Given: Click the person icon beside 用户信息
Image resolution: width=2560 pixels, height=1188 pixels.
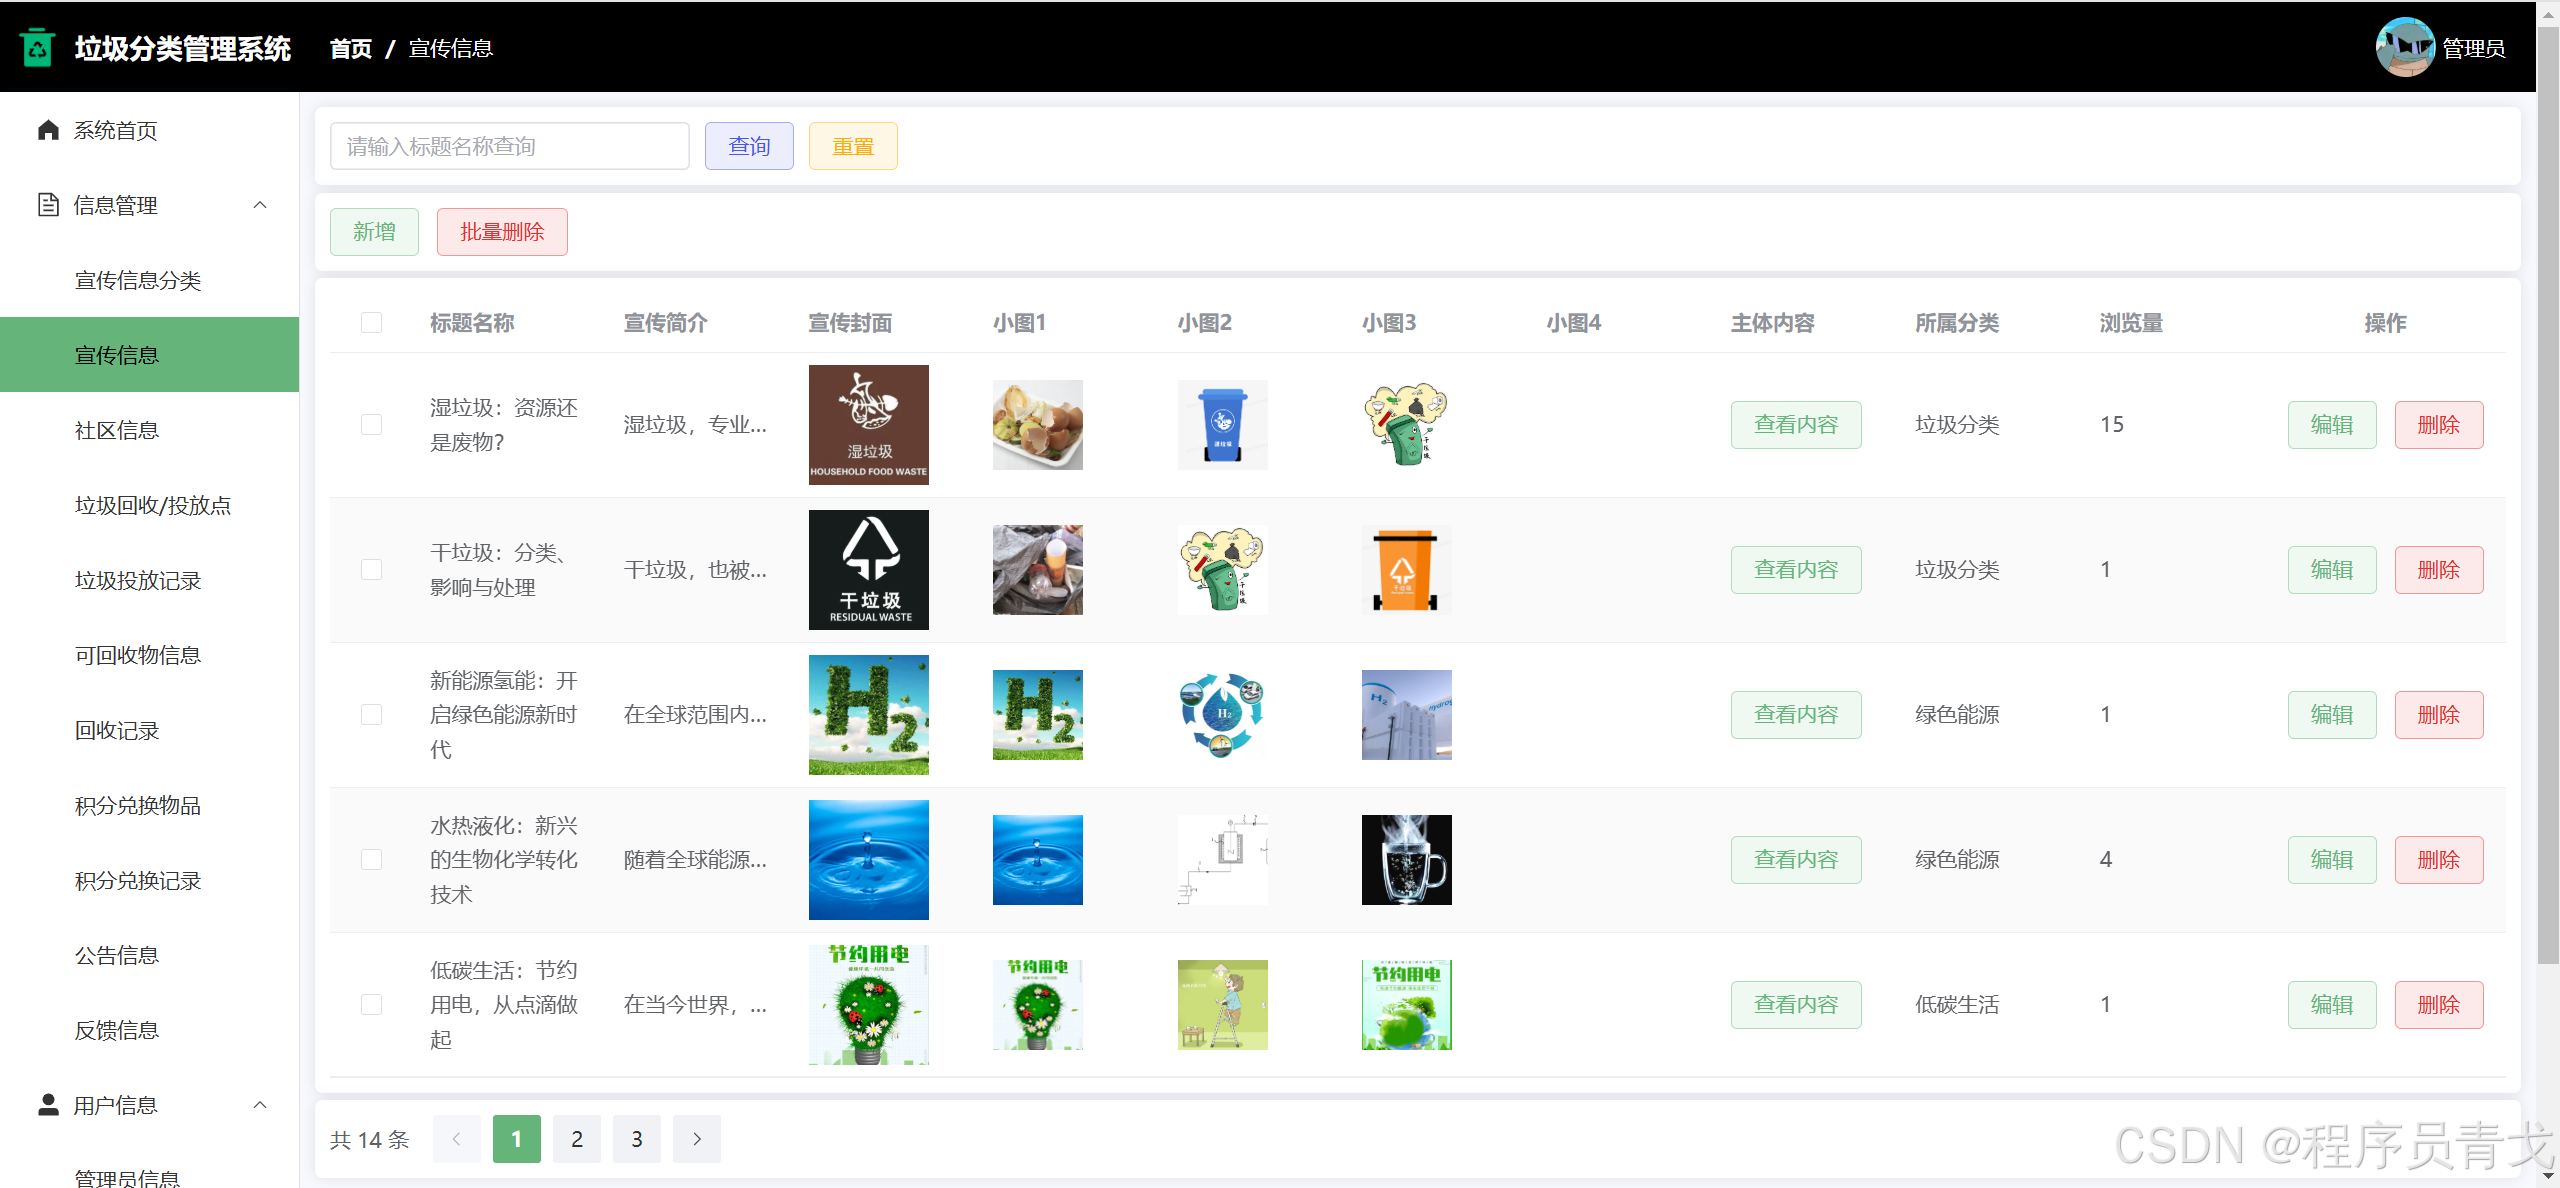Looking at the screenshot, I should click(x=48, y=1104).
